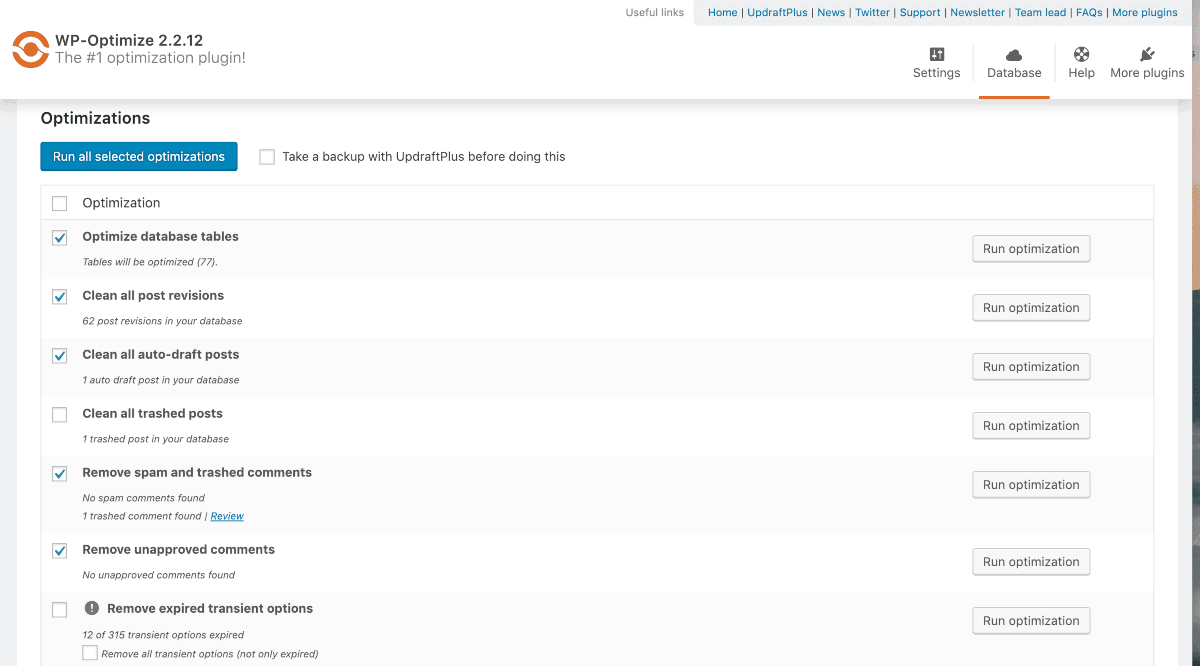Open the News link in Useful links

click(x=831, y=12)
